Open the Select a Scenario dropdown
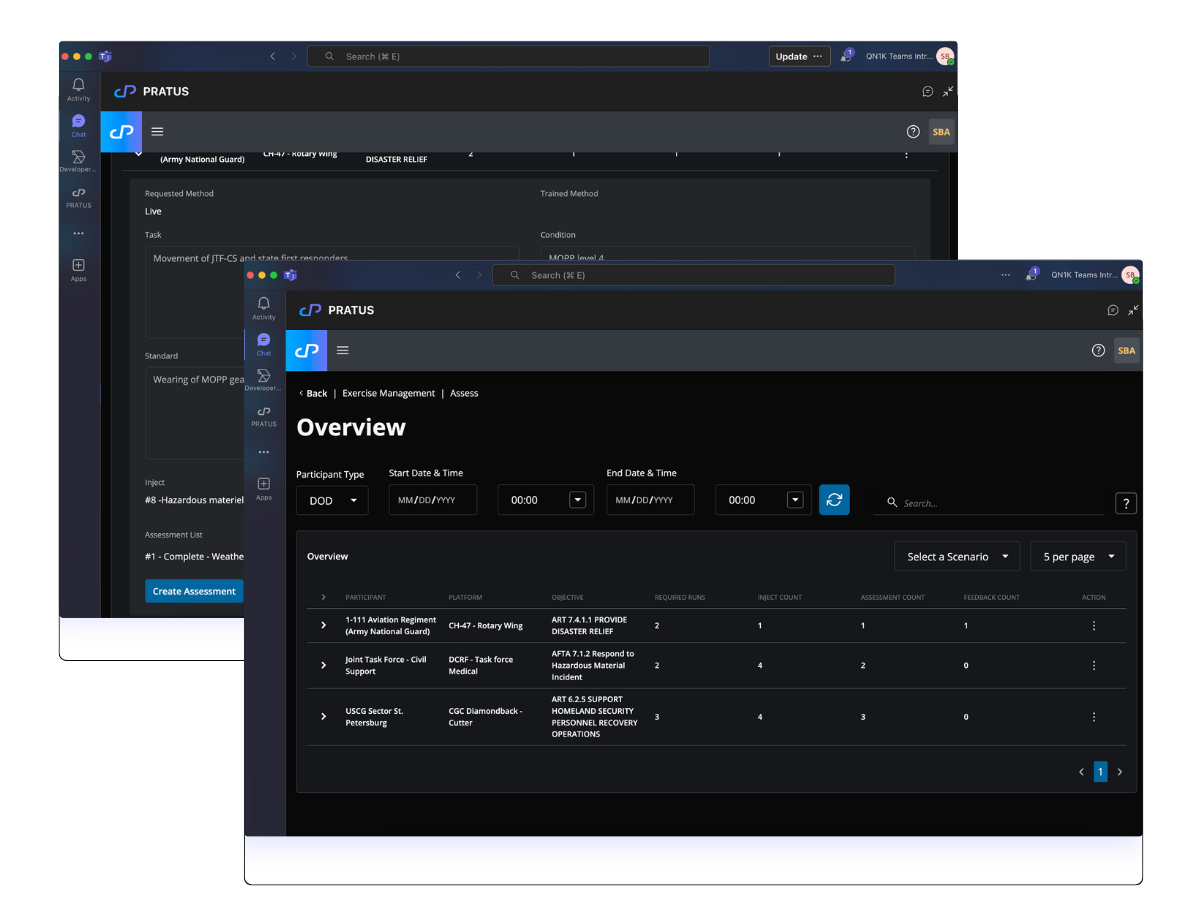The image size is (1200, 900). tap(957, 557)
